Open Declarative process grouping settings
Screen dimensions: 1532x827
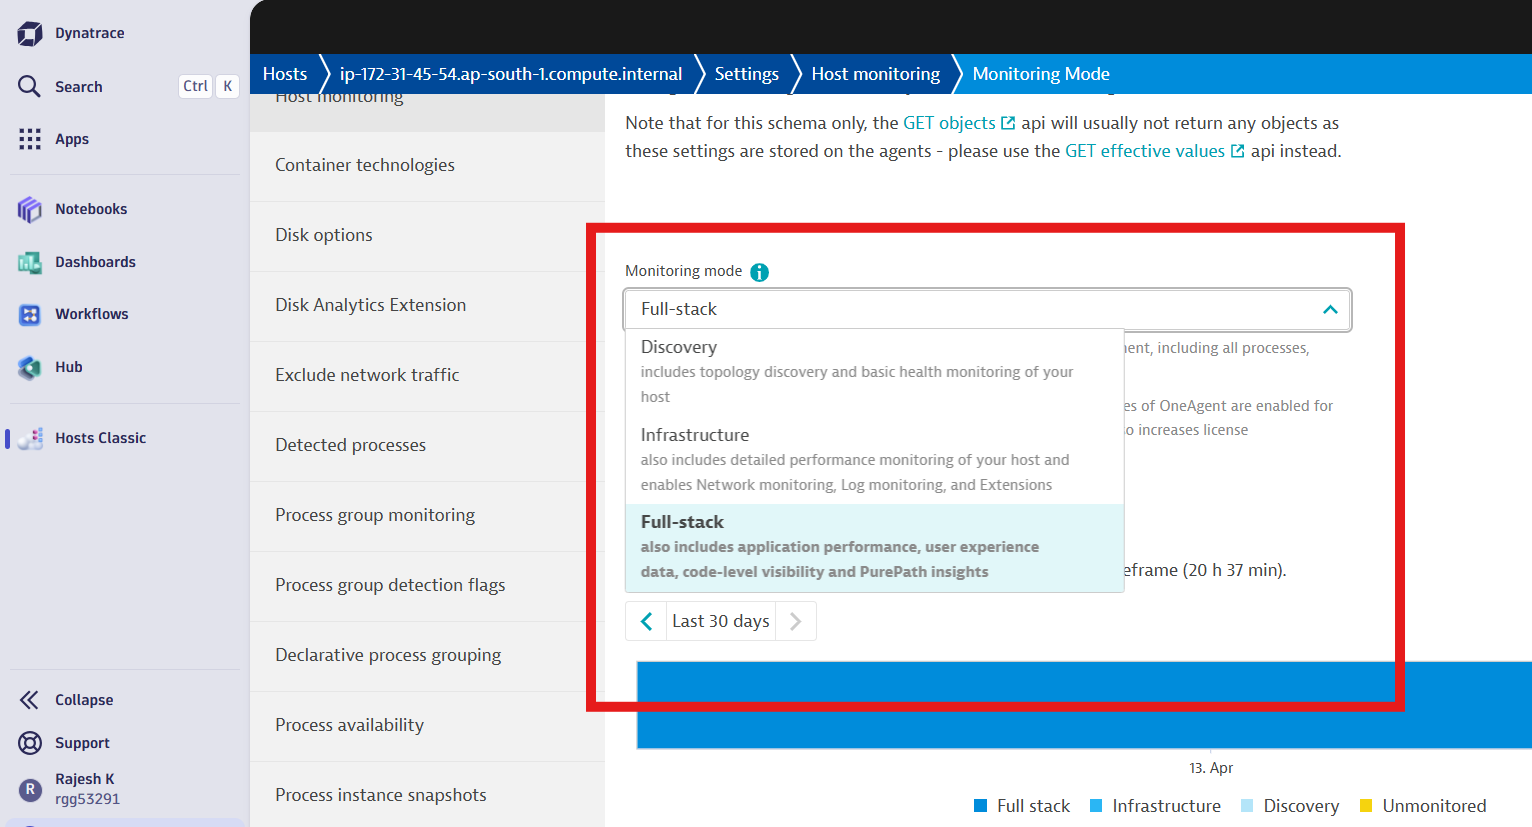pos(427,655)
